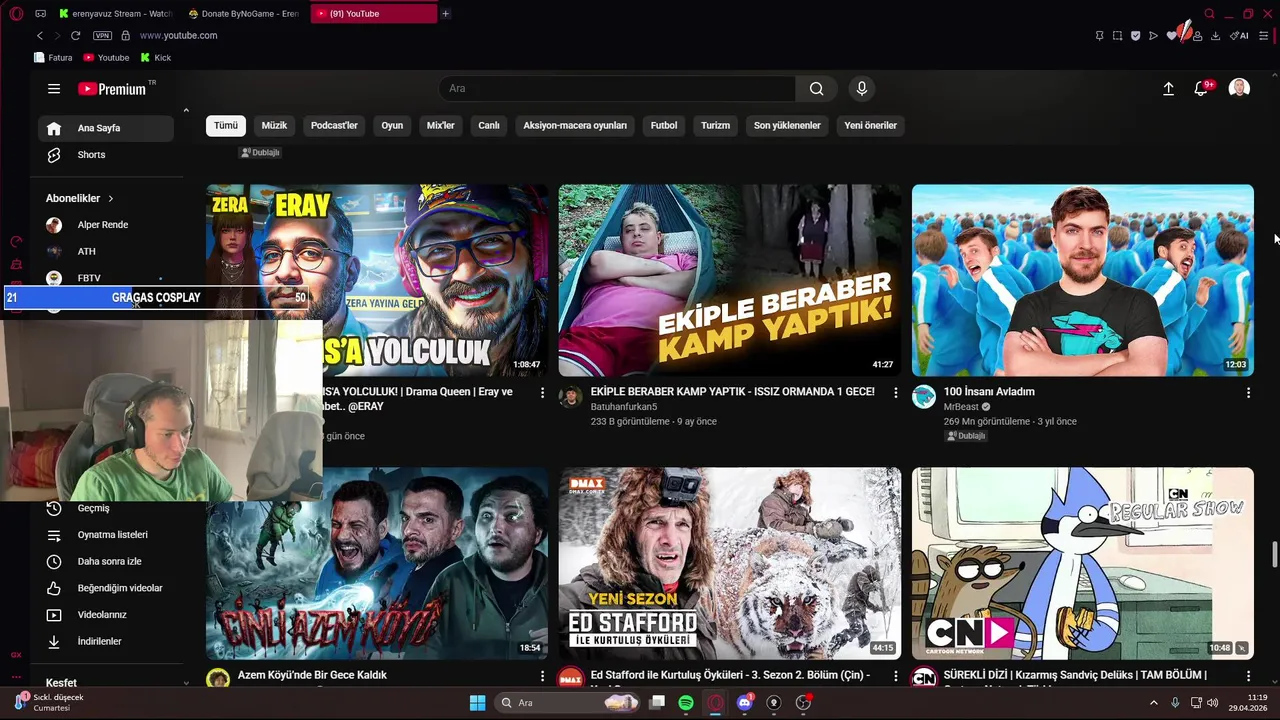
Task: Open browser downloads icon
Action: pyautogui.click(x=1215, y=35)
